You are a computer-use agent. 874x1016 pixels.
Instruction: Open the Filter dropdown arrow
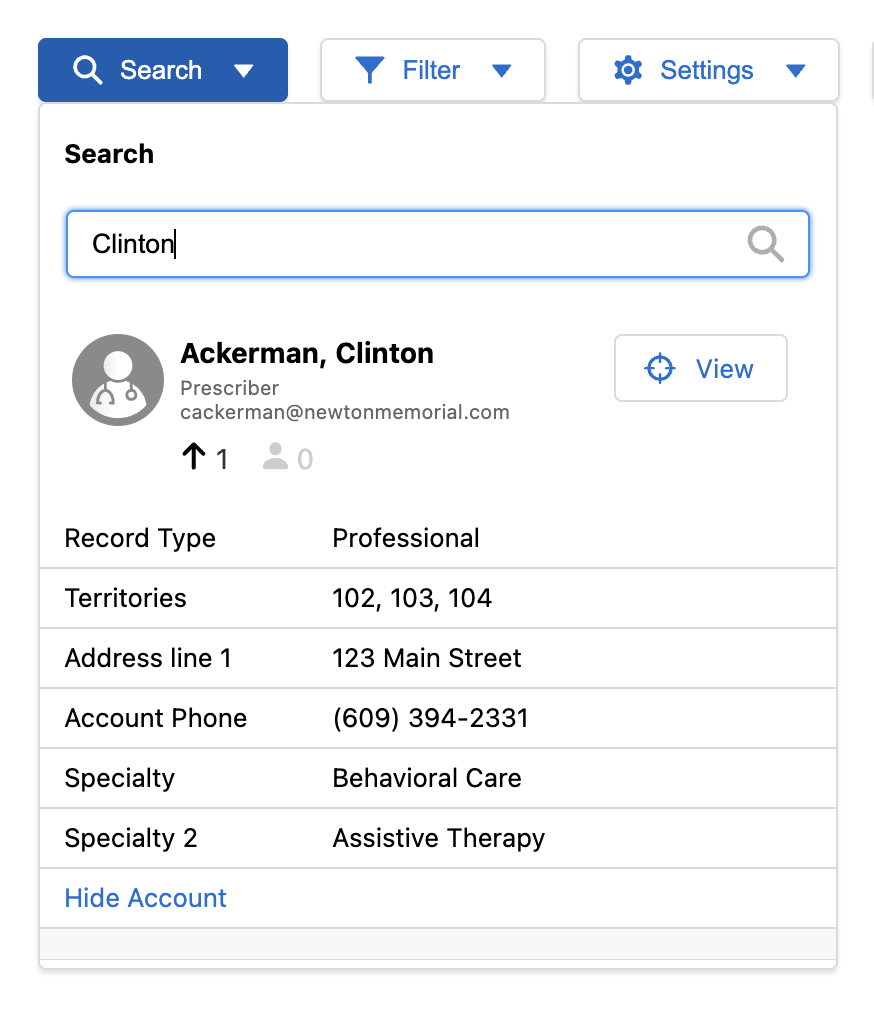(x=502, y=71)
